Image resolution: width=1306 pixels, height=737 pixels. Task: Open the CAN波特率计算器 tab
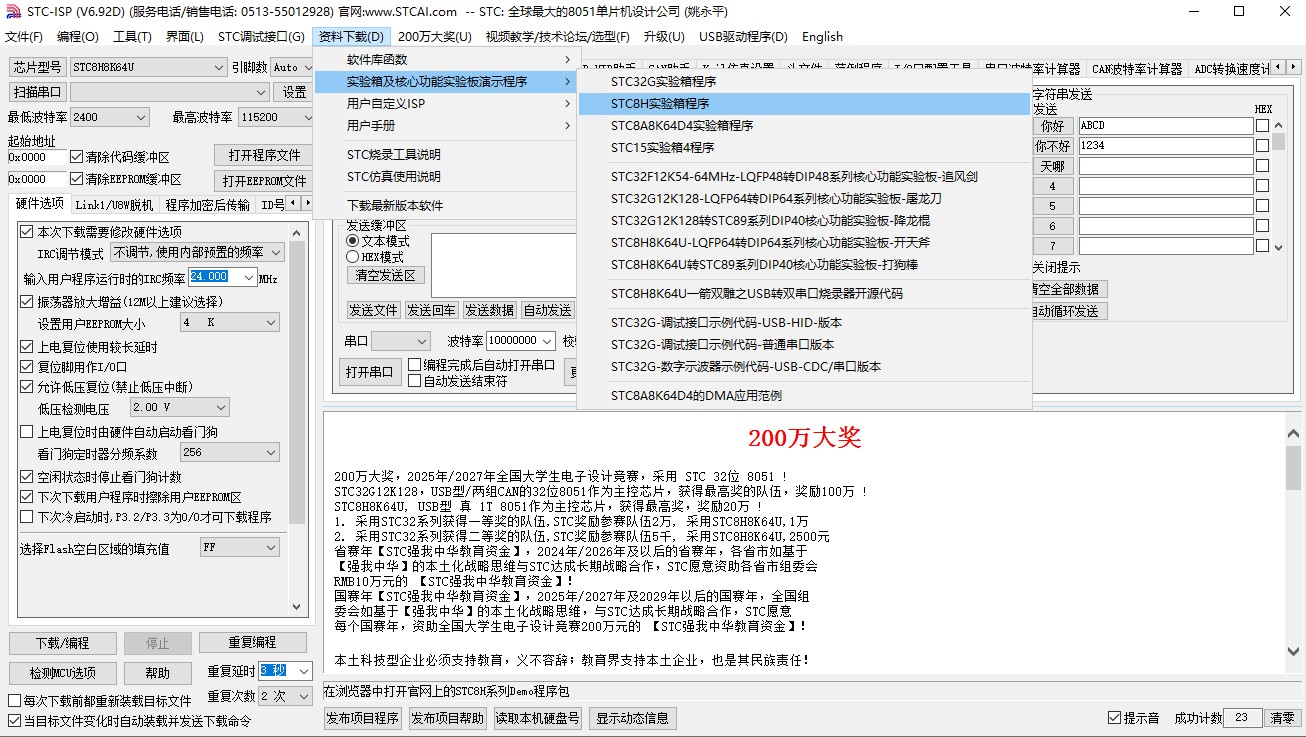pyautogui.click(x=1137, y=69)
